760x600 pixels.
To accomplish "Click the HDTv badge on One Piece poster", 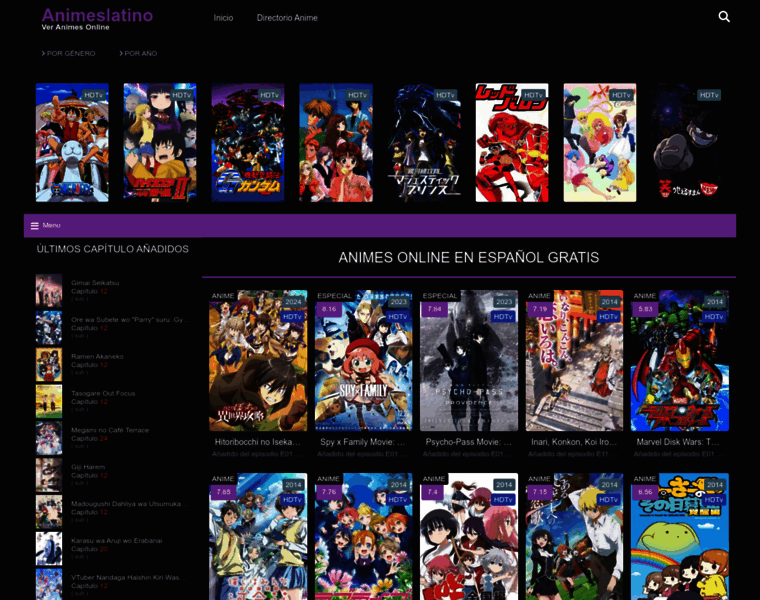I will [94, 95].
